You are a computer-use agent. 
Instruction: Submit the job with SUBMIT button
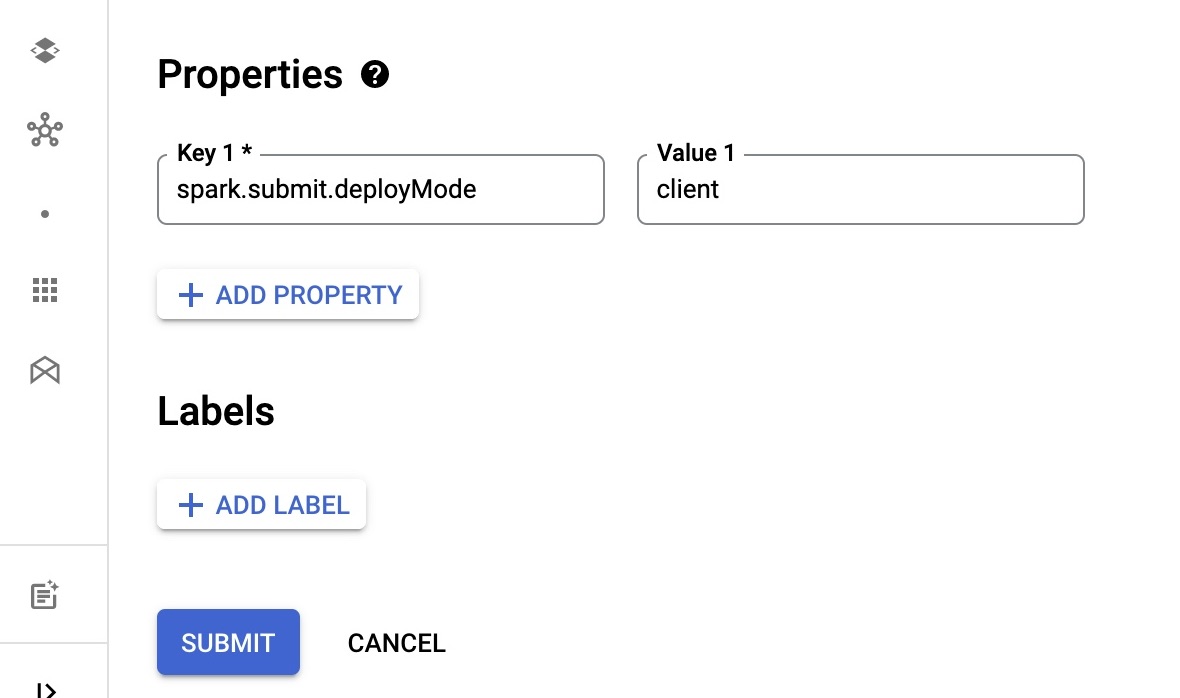click(228, 642)
